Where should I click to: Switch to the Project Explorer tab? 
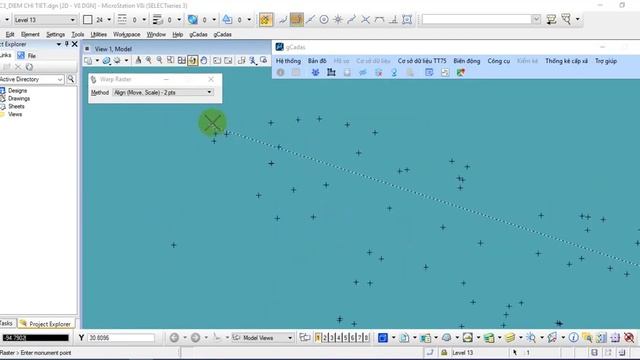pos(46,324)
